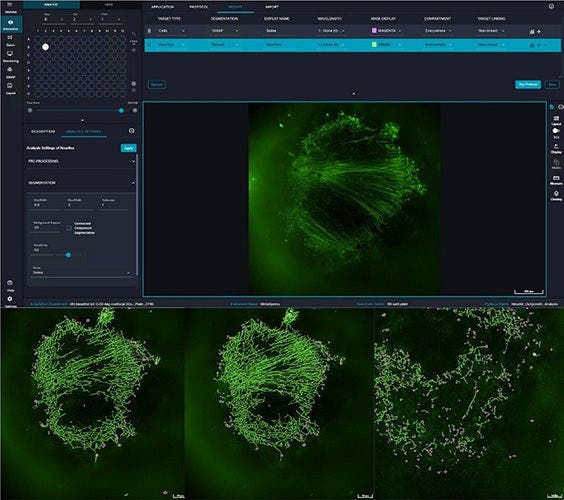The image size is (564, 500).
Task: Open the Interactive mode in sidebar
Action: pos(11,24)
